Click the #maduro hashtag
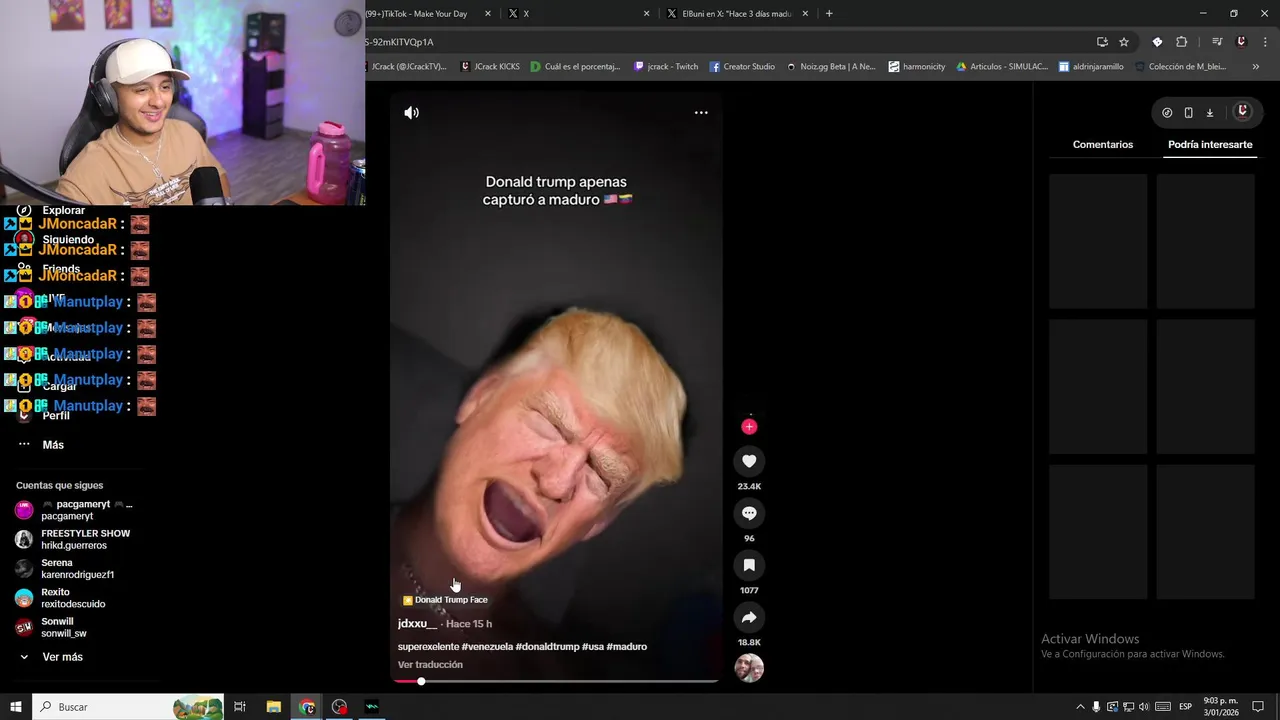 [626, 647]
